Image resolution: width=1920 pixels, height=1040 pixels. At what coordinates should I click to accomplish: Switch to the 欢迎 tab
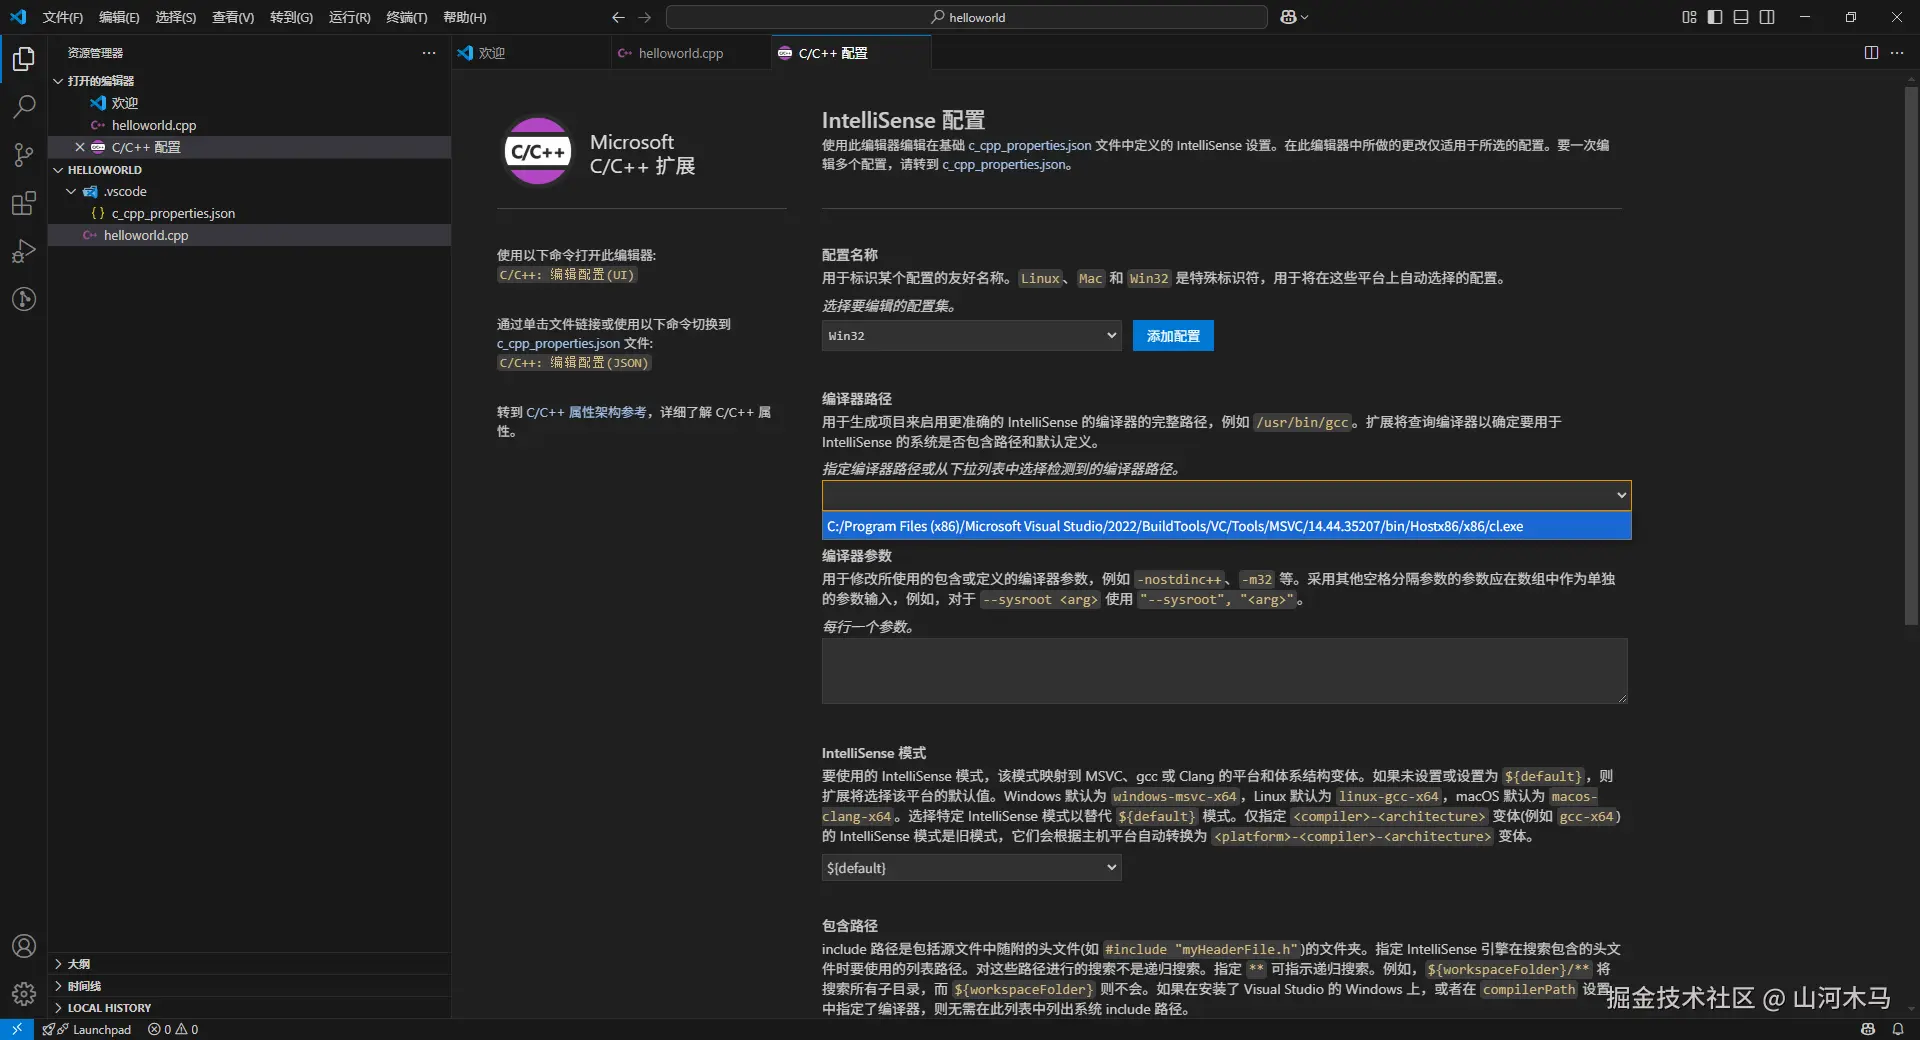[531, 53]
